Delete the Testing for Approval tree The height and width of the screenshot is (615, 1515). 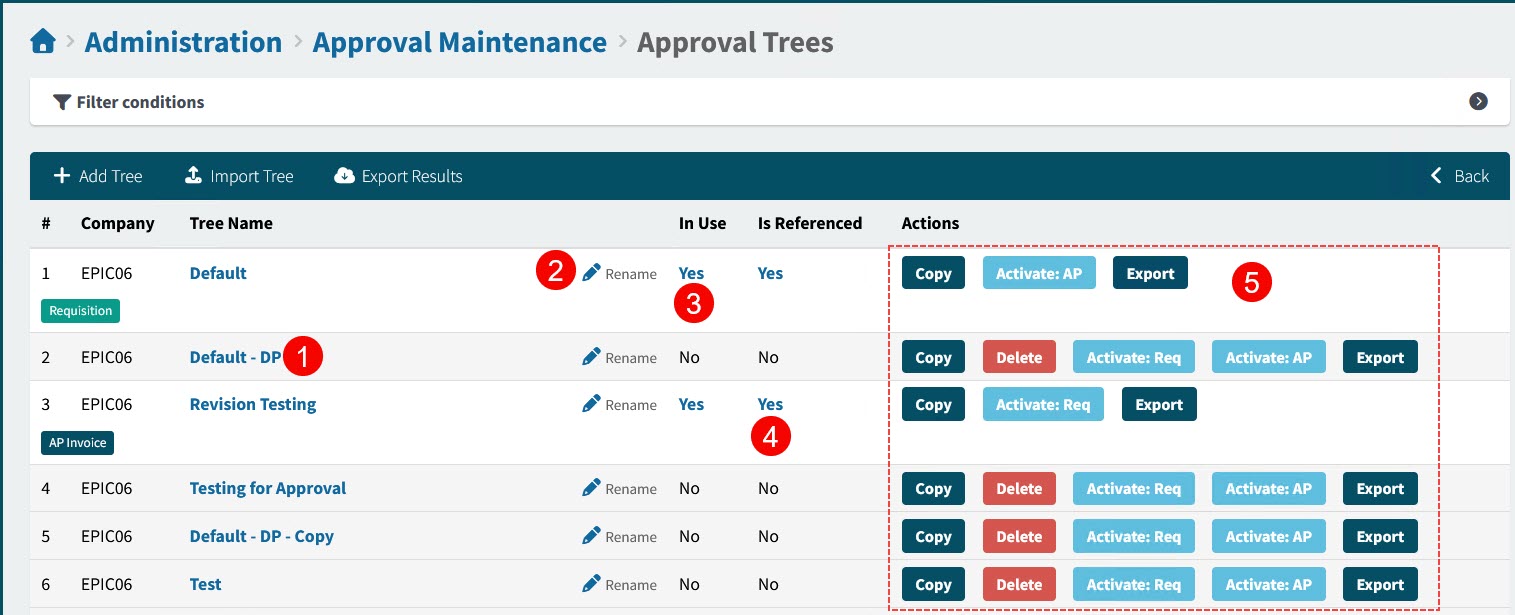1019,488
